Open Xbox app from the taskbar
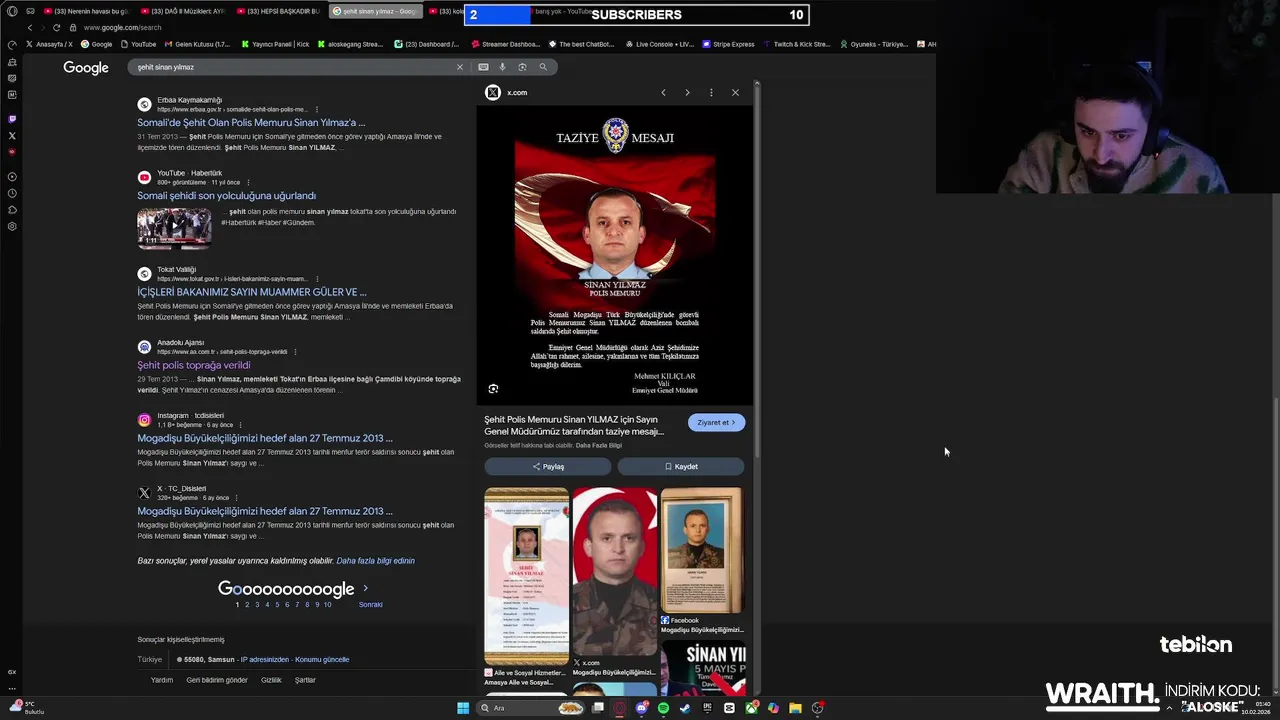The width and height of the screenshot is (1280, 720). coord(751,708)
